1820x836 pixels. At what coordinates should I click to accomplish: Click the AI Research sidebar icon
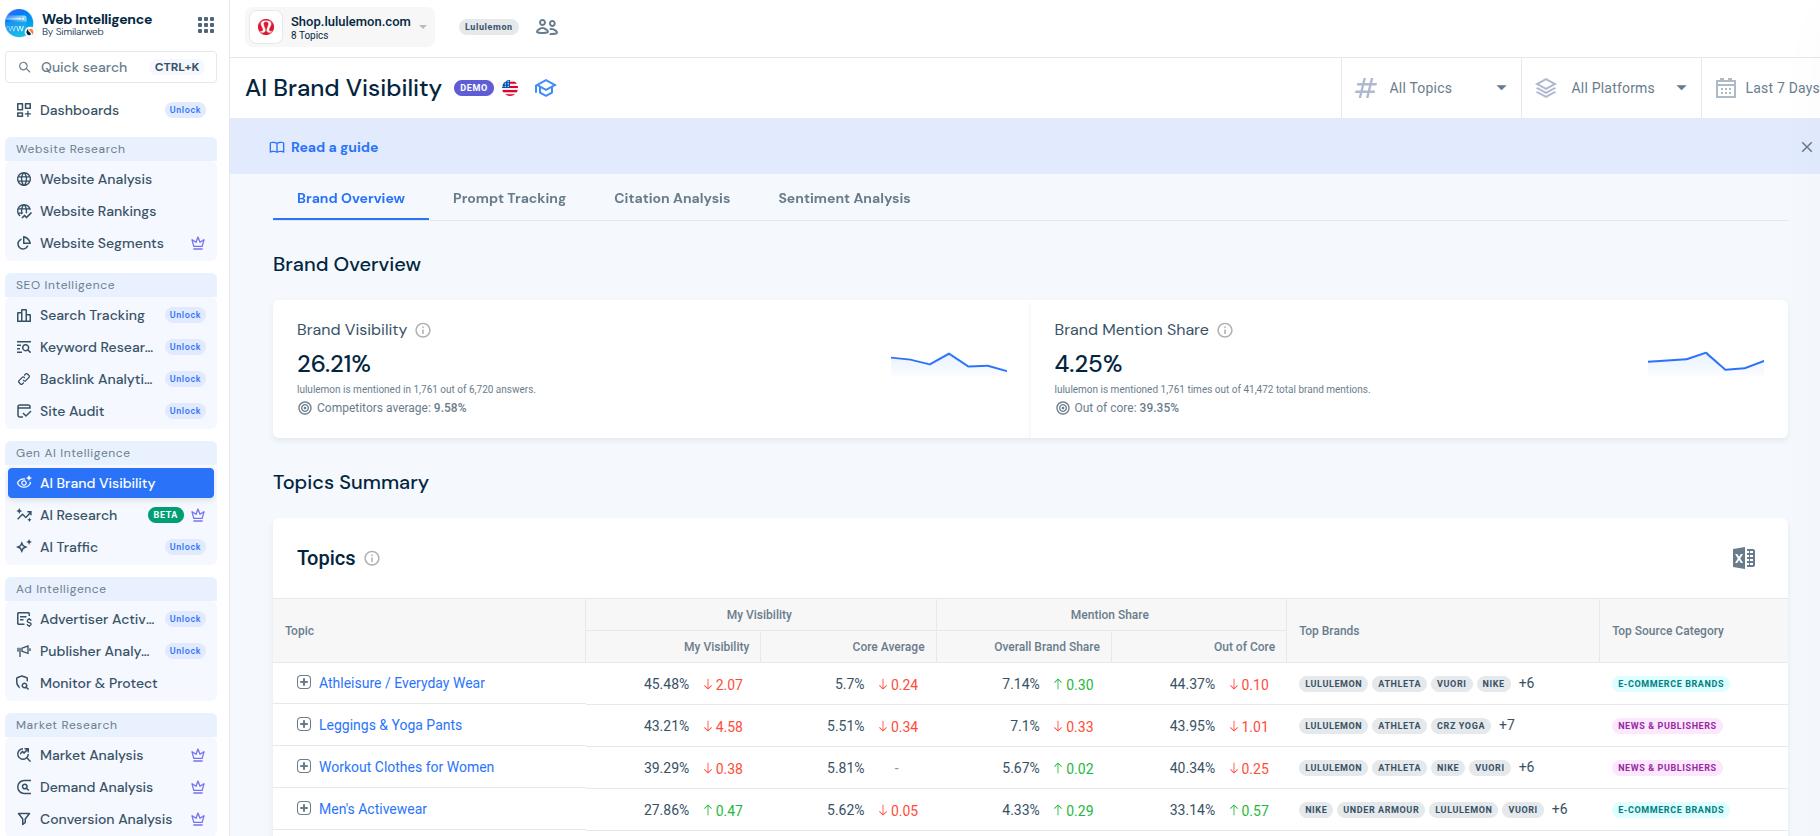(24, 515)
